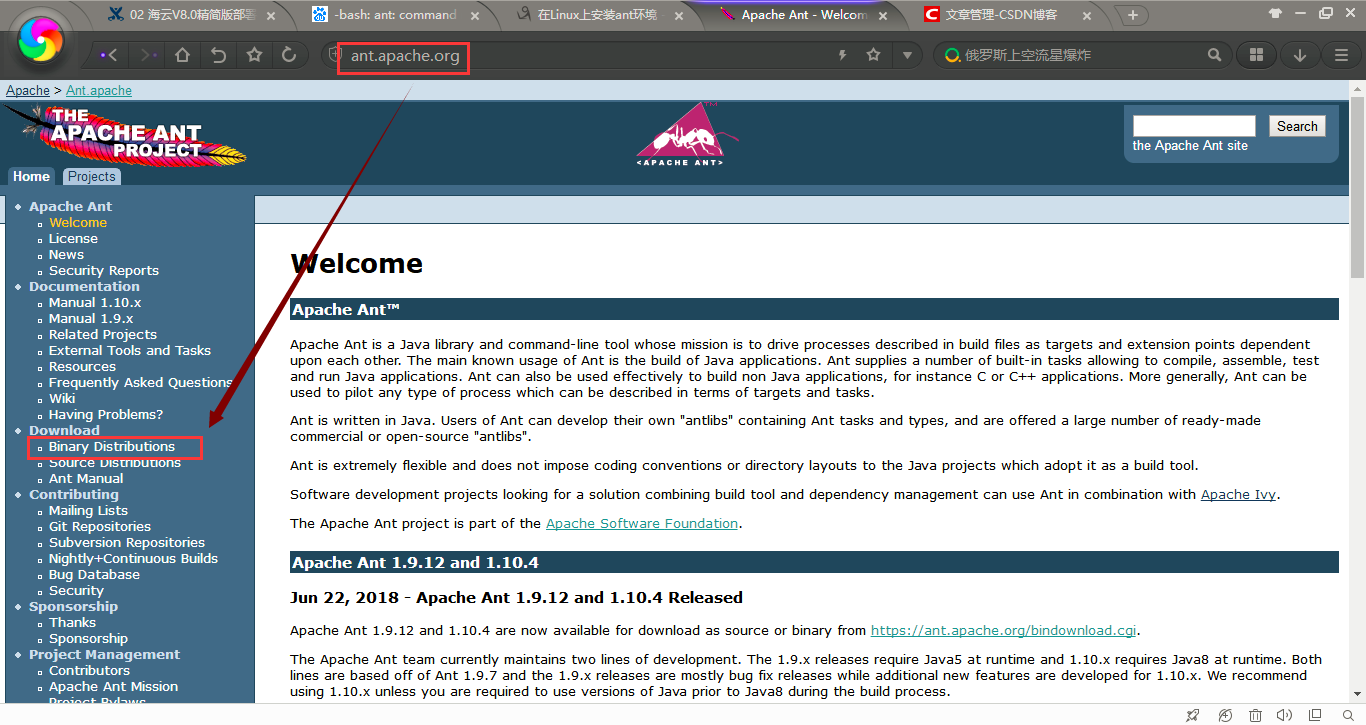Click the undo closed tab icon
The width and height of the screenshot is (1366, 725).
coord(218,55)
